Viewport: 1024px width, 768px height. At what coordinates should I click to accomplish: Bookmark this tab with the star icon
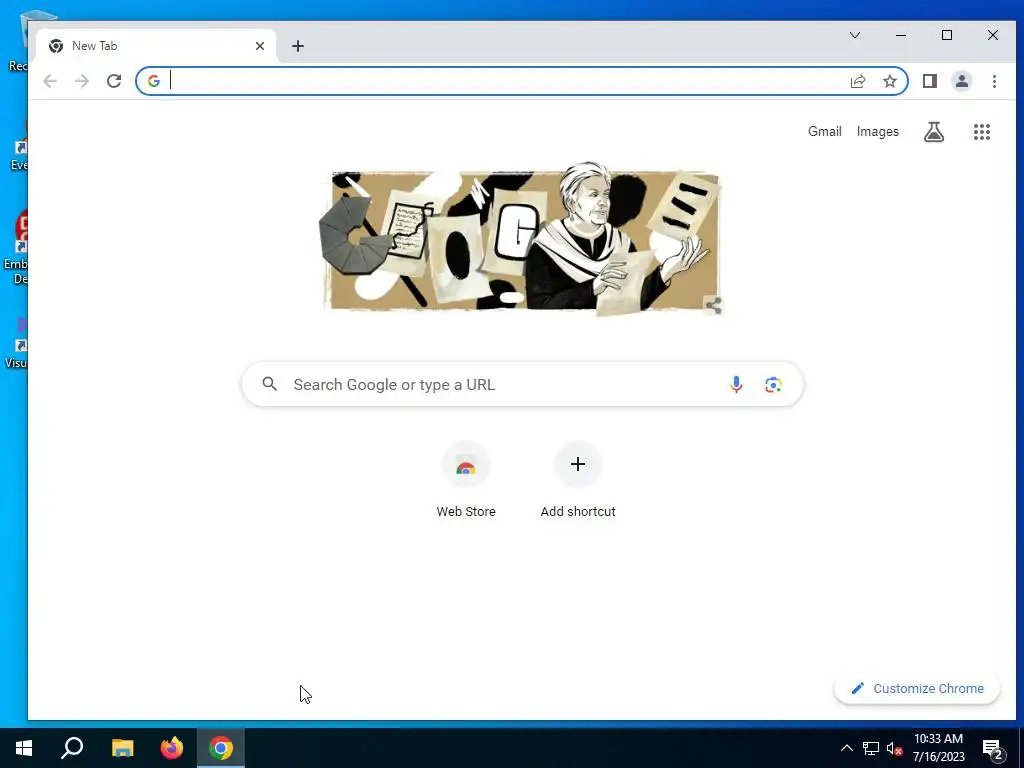[889, 81]
